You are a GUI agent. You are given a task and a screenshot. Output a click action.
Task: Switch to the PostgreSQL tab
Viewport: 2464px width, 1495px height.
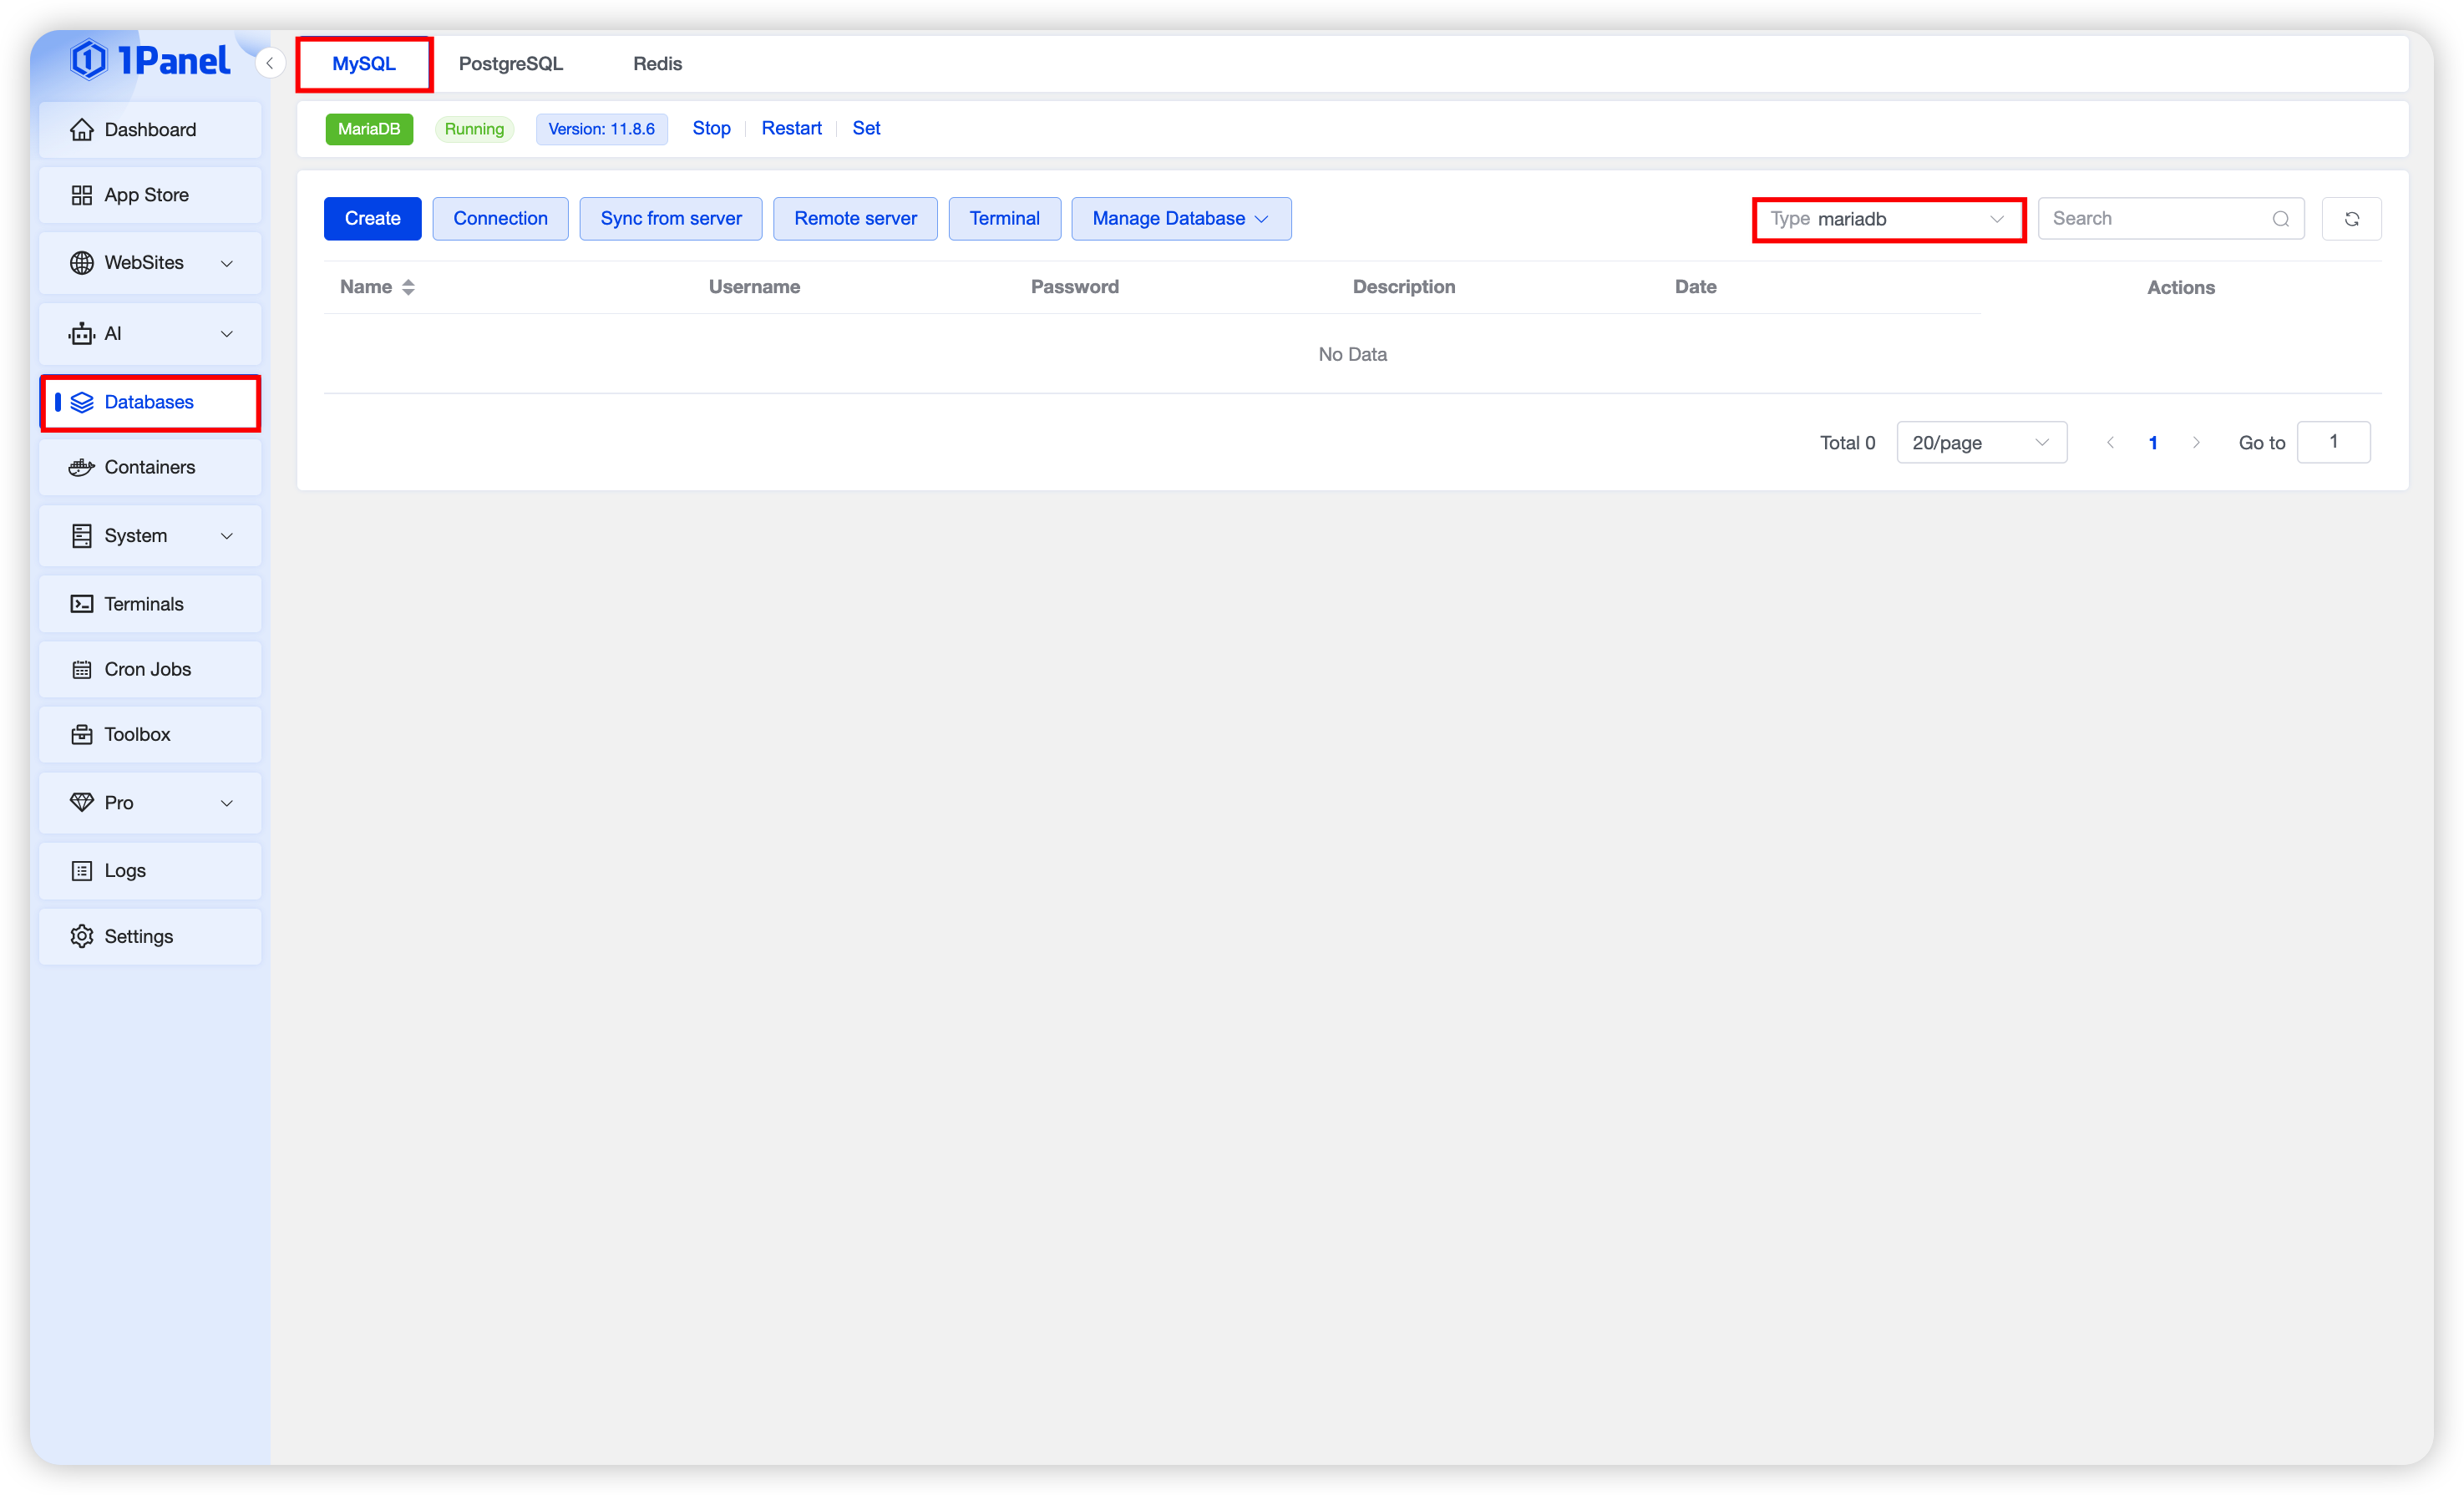click(510, 64)
